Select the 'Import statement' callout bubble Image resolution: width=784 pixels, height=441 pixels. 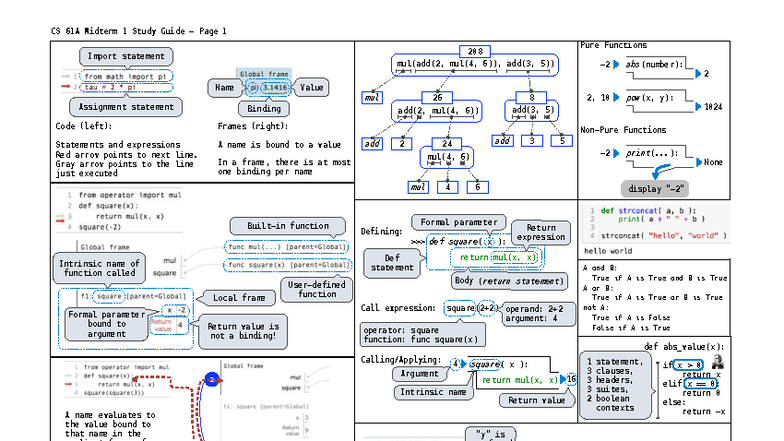126,56
